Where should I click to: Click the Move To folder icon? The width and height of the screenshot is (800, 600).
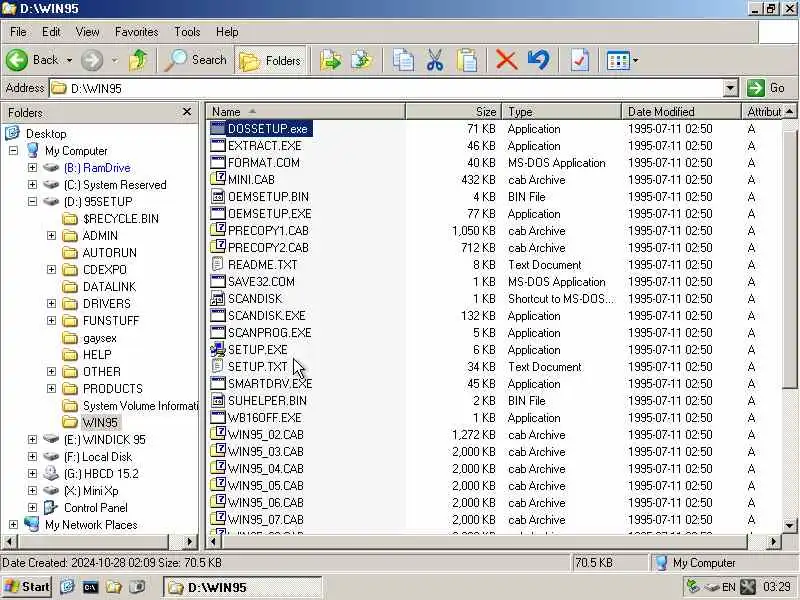click(x=330, y=60)
